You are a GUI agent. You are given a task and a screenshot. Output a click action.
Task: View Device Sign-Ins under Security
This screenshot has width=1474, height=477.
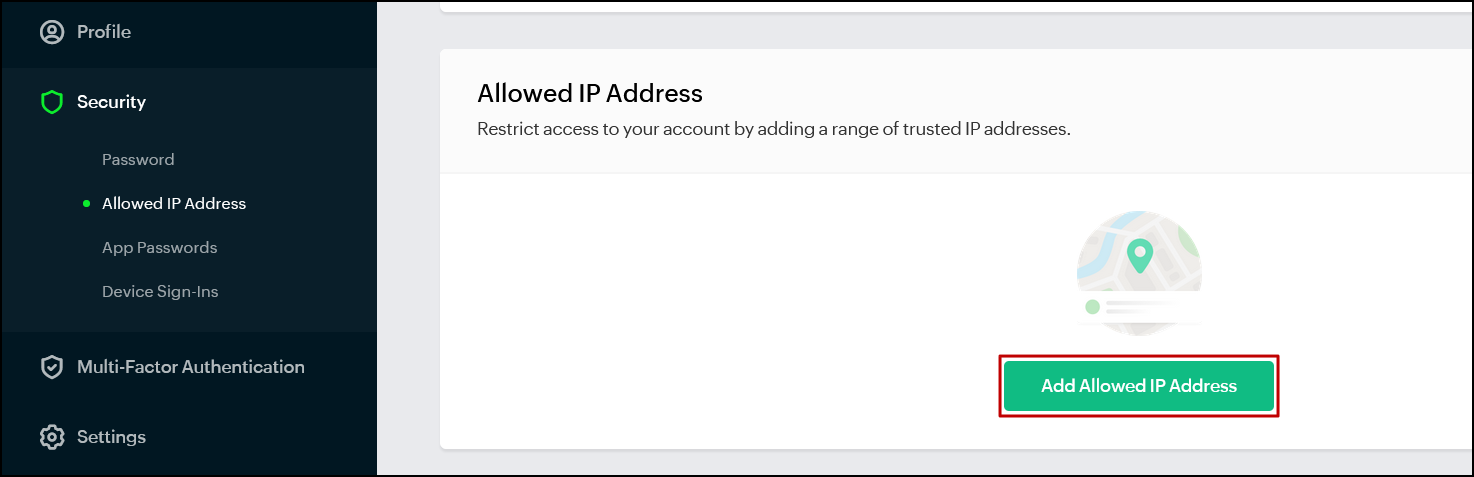coord(160,292)
